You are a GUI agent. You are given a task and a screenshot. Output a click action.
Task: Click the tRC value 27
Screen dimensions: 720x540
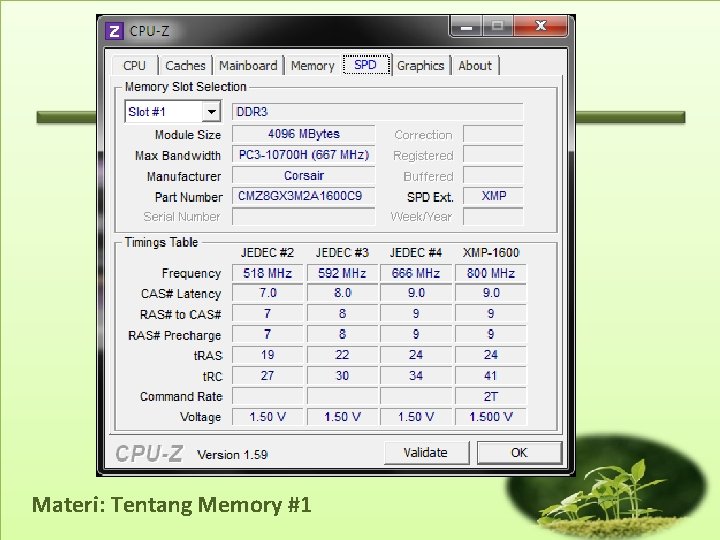point(267,376)
